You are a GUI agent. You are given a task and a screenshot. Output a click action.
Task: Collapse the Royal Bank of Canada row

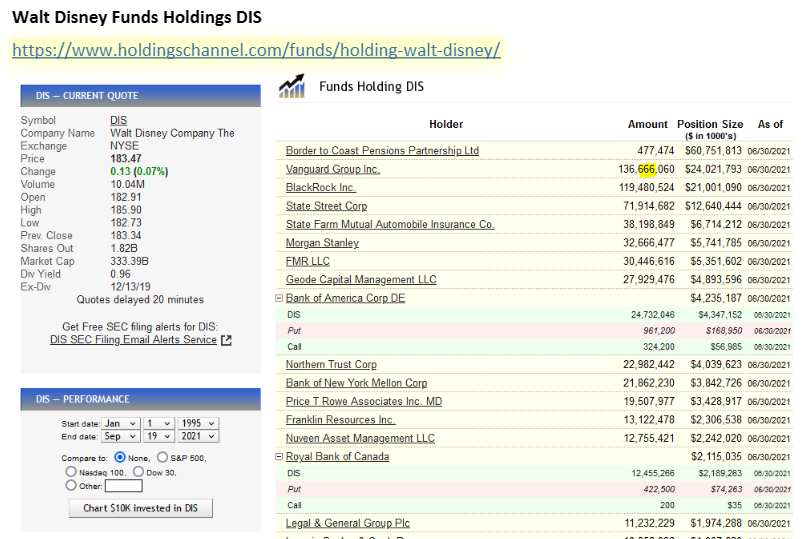click(x=279, y=457)
